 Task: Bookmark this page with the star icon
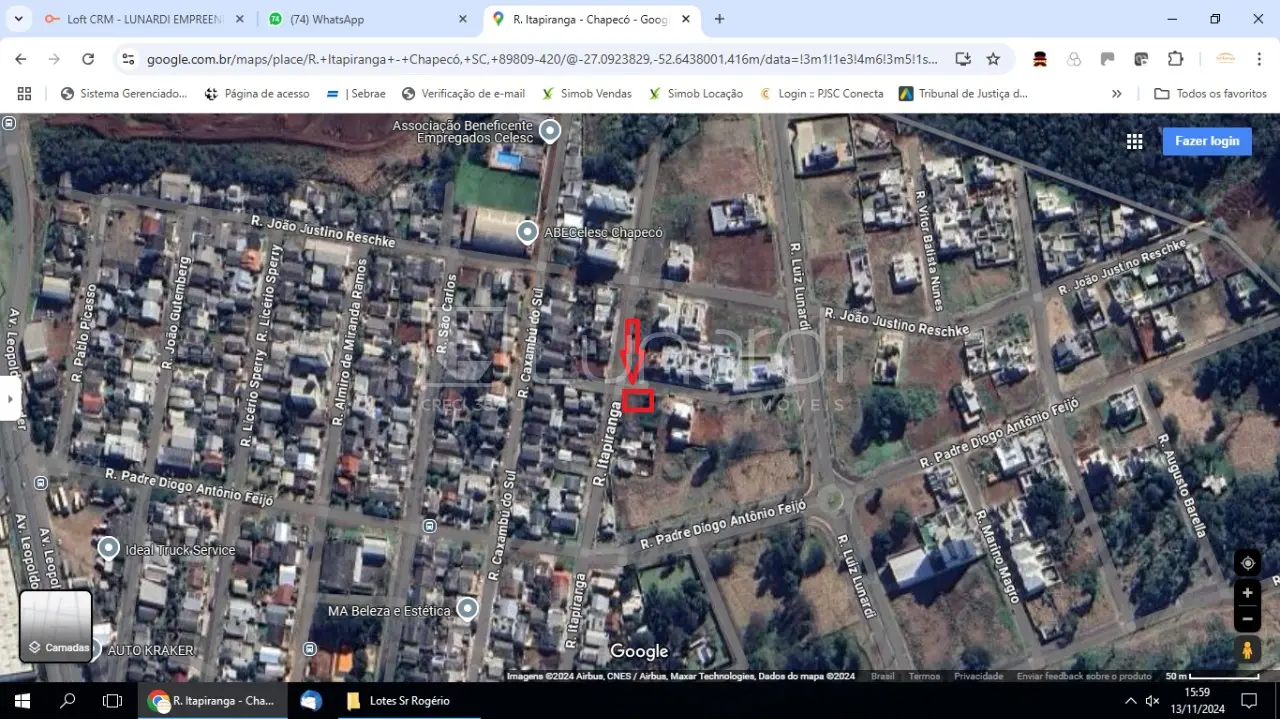coord(993,59)
